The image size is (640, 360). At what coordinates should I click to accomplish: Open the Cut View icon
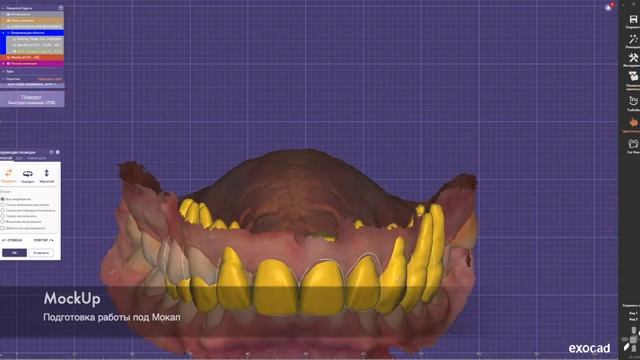(x=633, y=144)
